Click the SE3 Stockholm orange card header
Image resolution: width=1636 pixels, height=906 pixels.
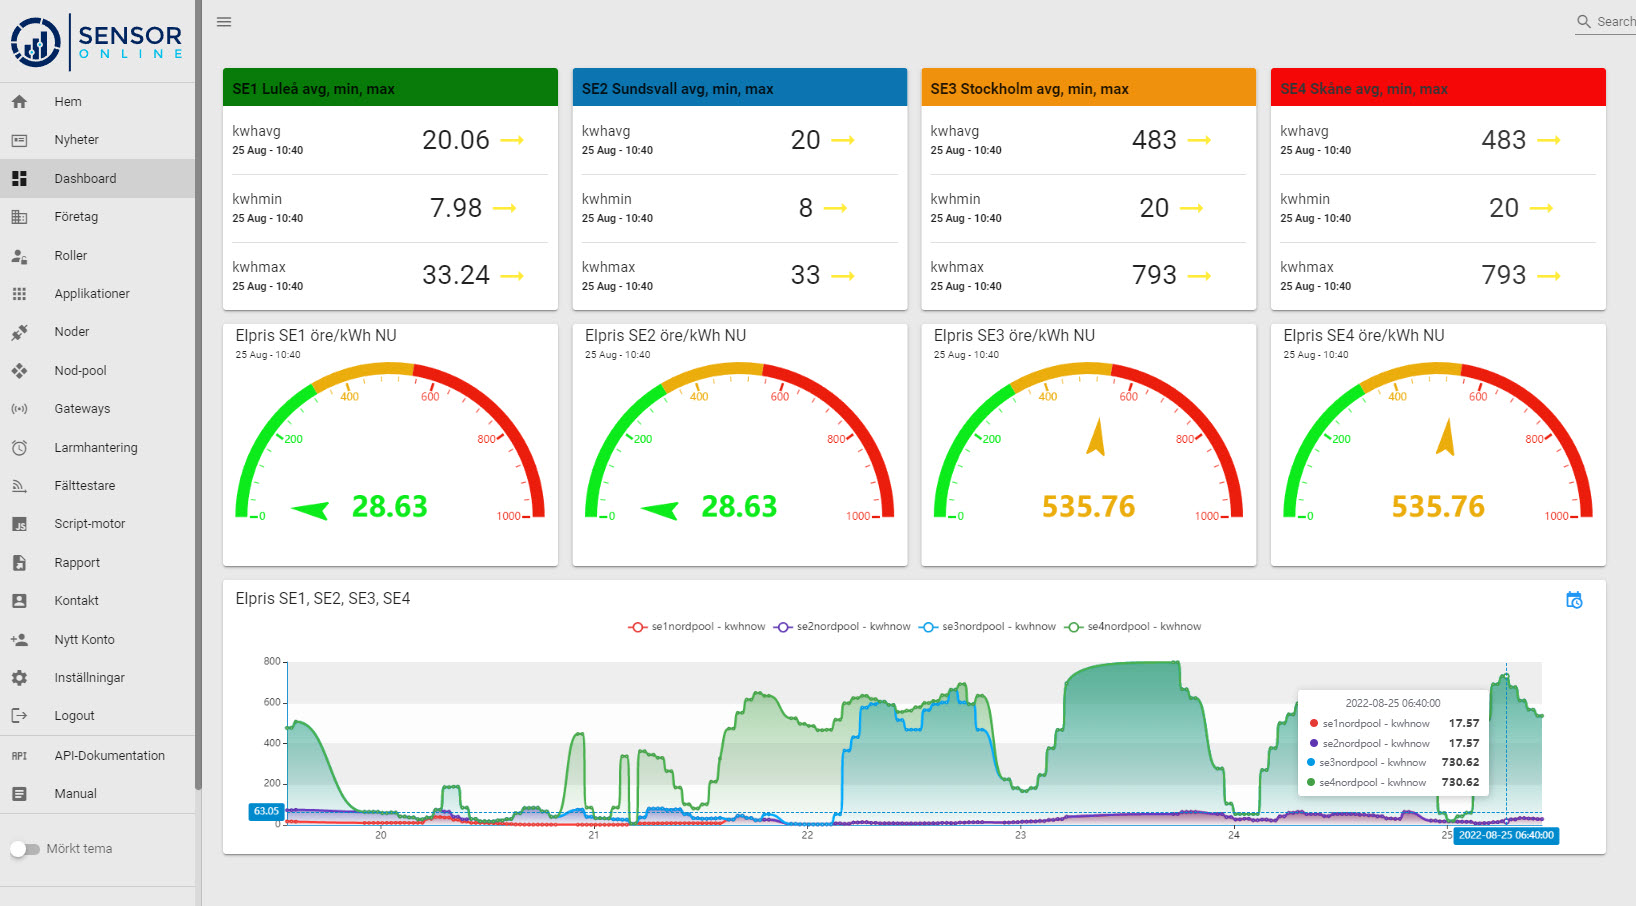[1088, 88]
